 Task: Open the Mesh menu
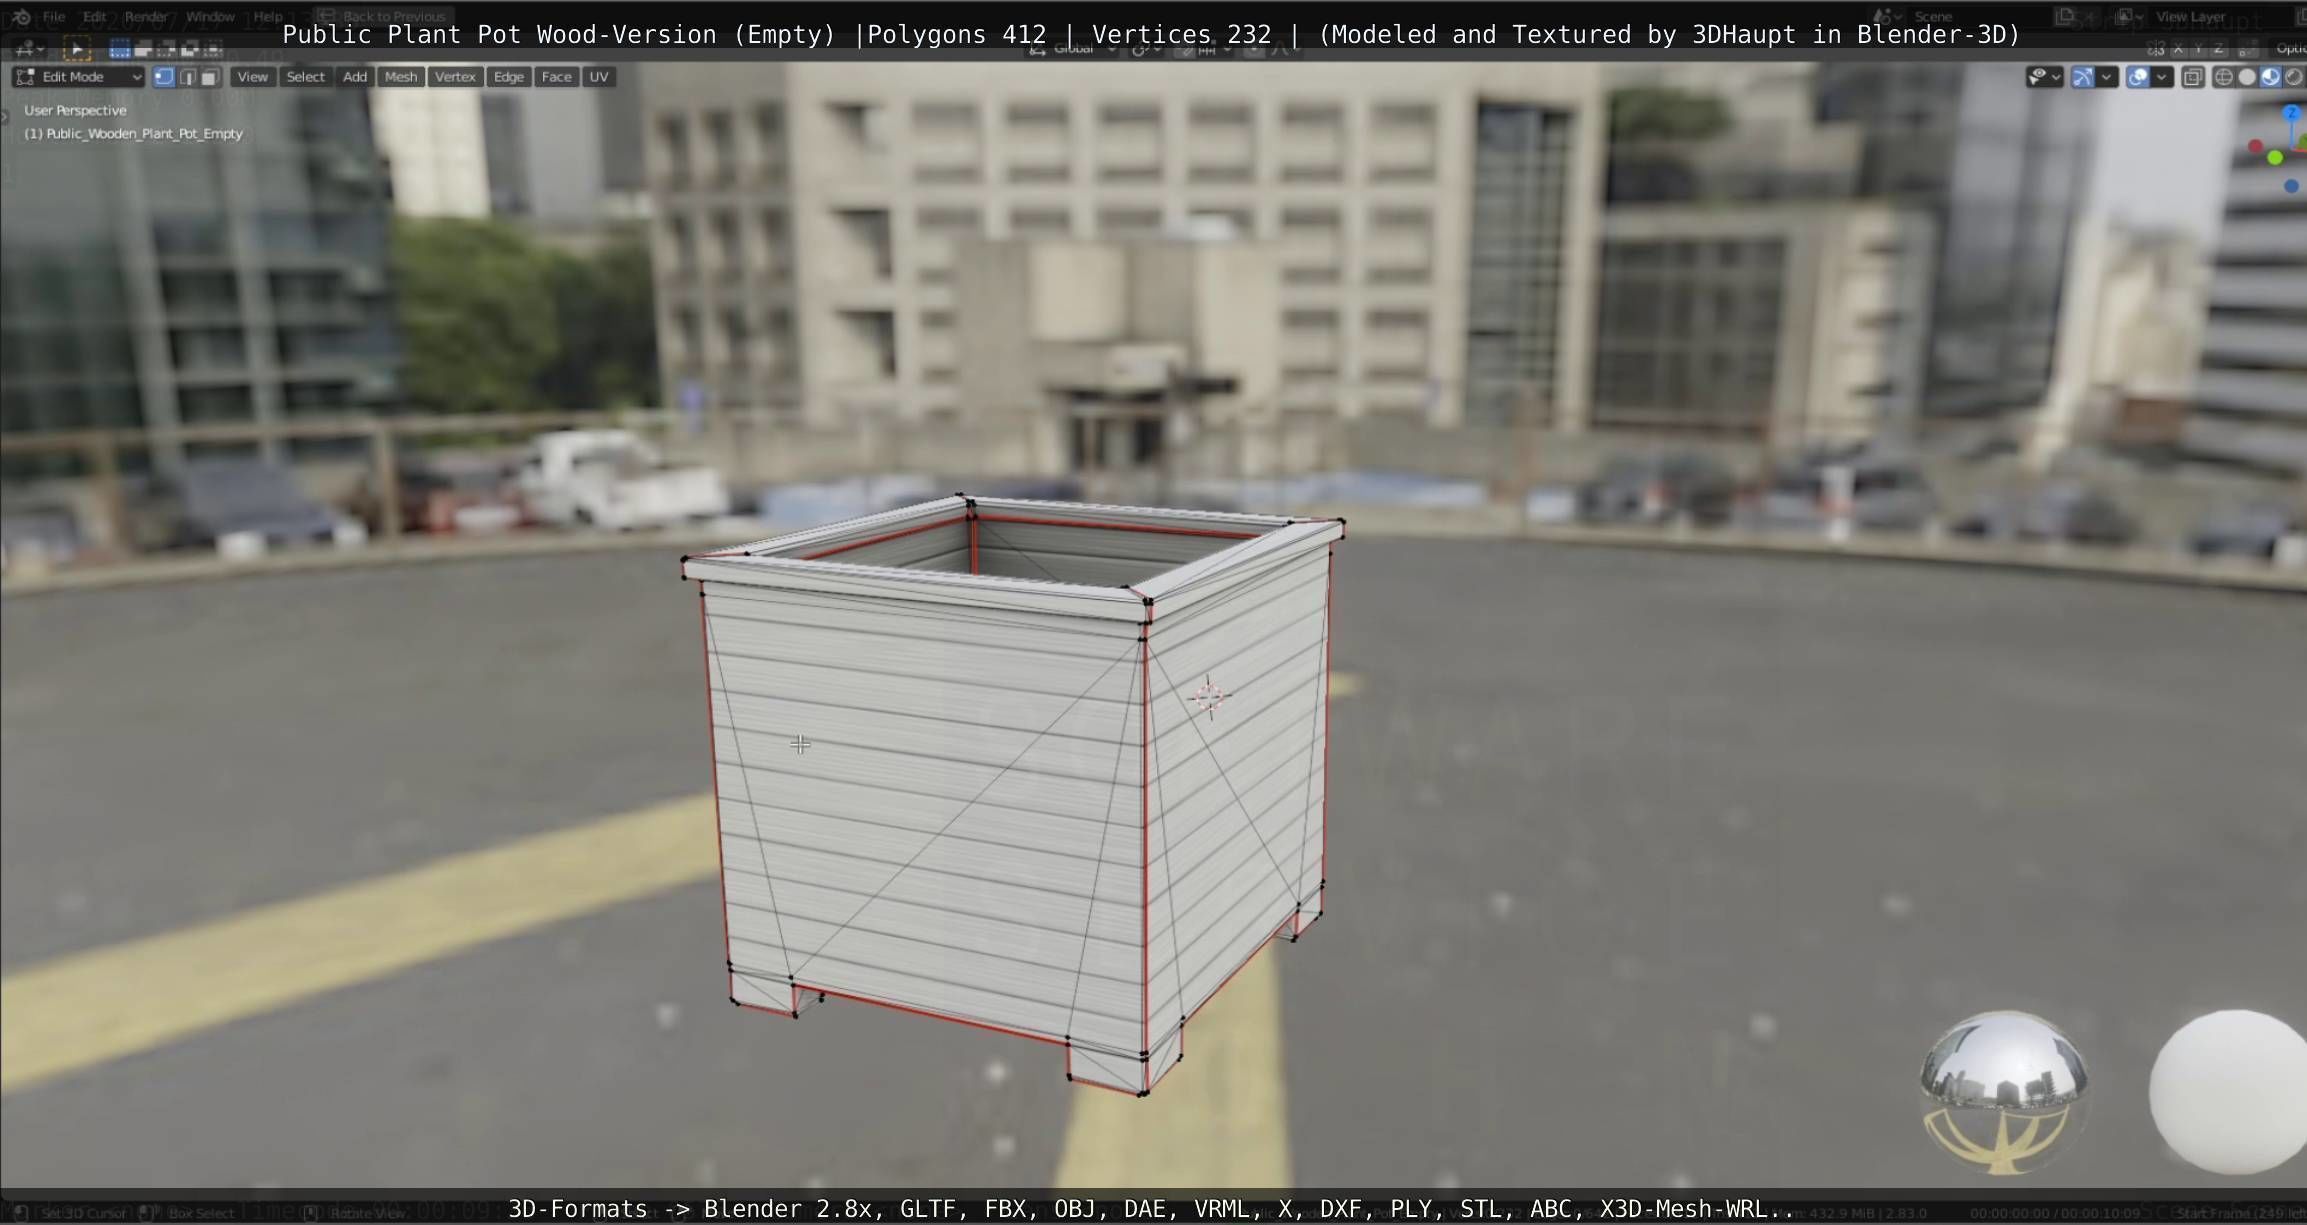coord(401,77)
